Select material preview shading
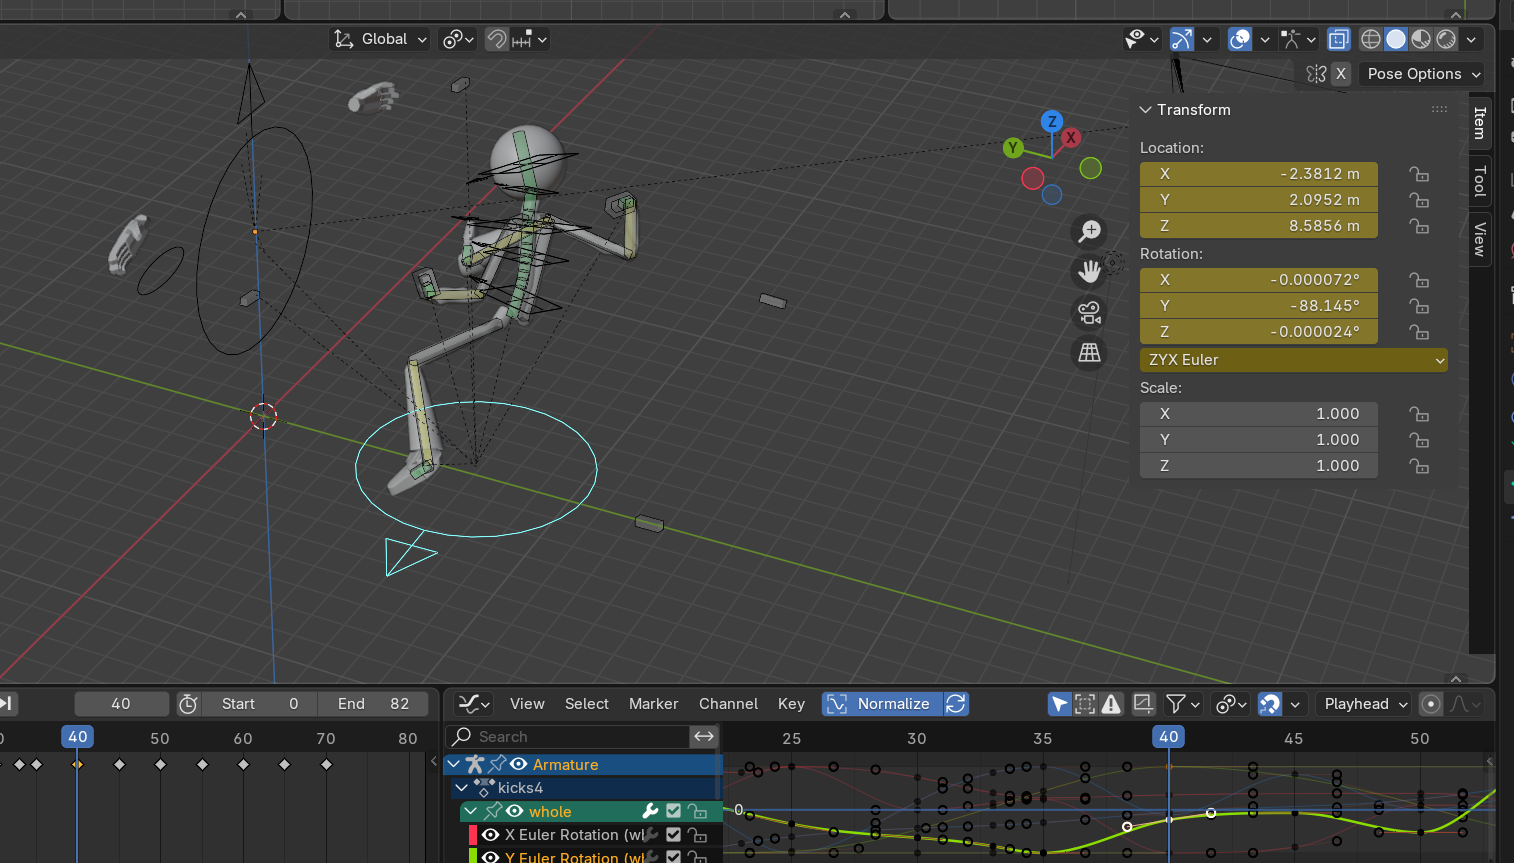The width and height of the screenshot is (1514, 863). [1421, 39]
